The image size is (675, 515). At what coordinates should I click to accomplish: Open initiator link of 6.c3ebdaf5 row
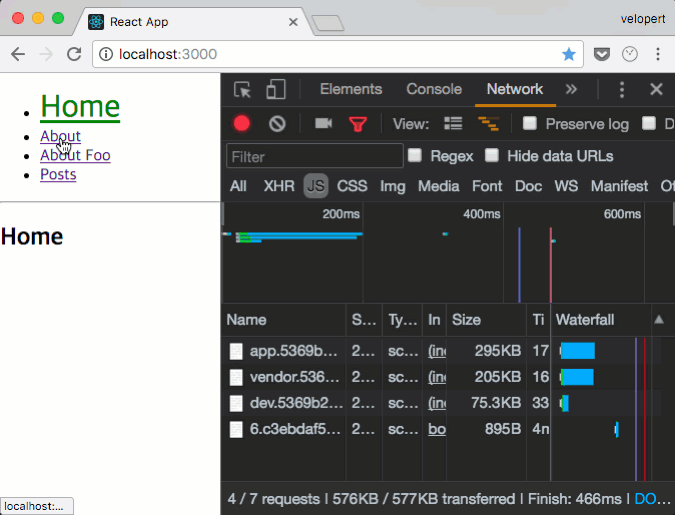[x=437, y=429]
